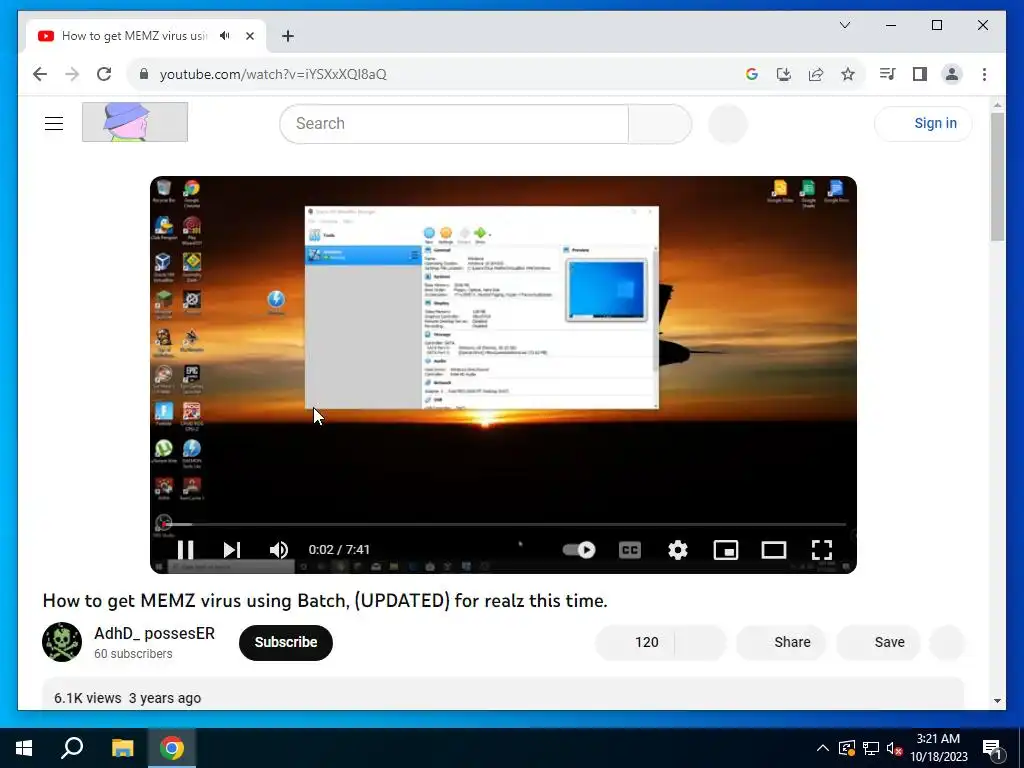Click video title text
The height and width of the screenshot is (768, 1024).
pos(325,600)
